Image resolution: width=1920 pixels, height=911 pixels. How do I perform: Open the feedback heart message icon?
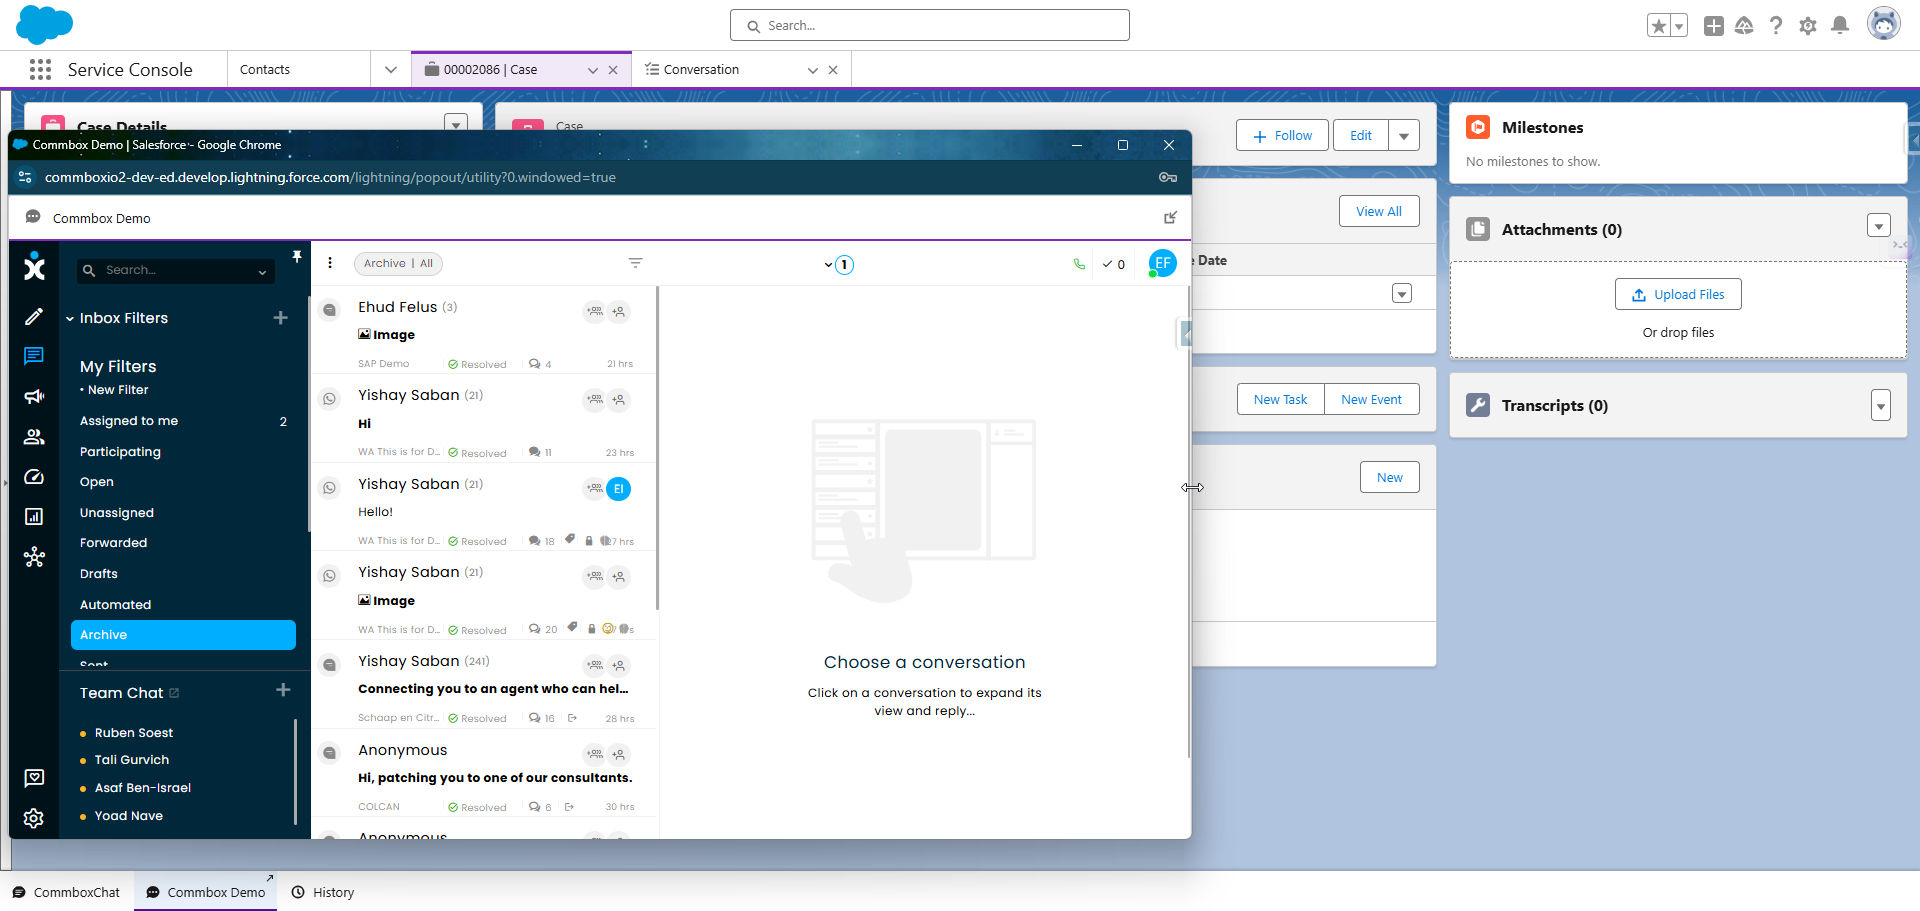tap(34, 778)
